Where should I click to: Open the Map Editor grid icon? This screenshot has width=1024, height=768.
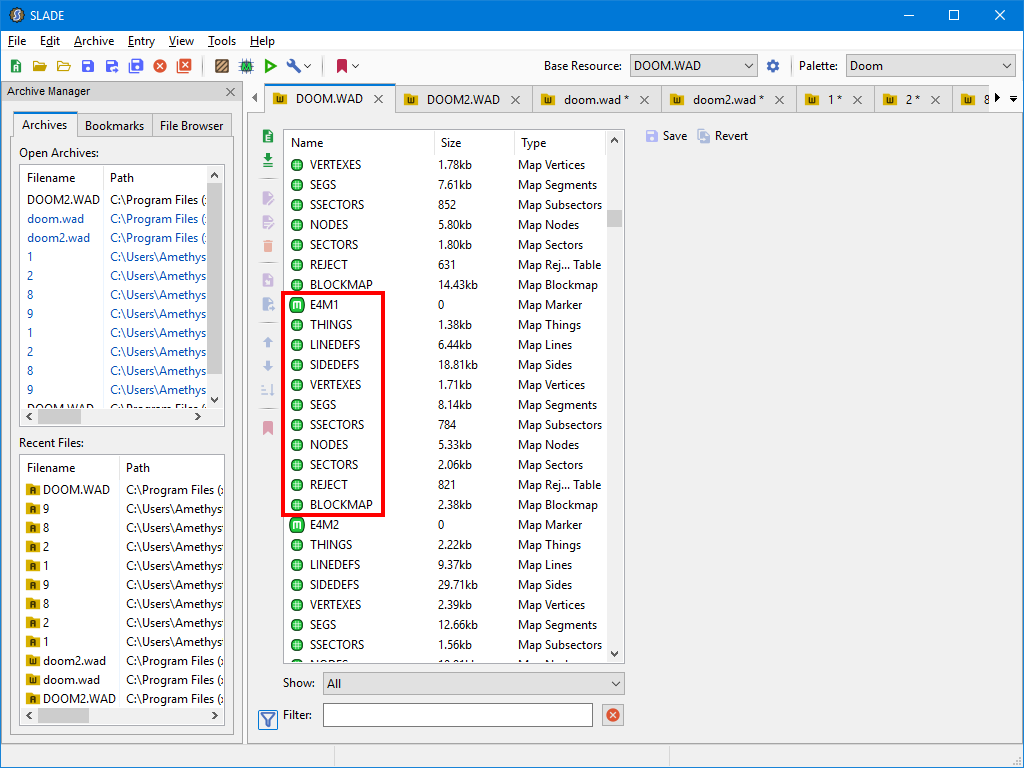[246, 66]
